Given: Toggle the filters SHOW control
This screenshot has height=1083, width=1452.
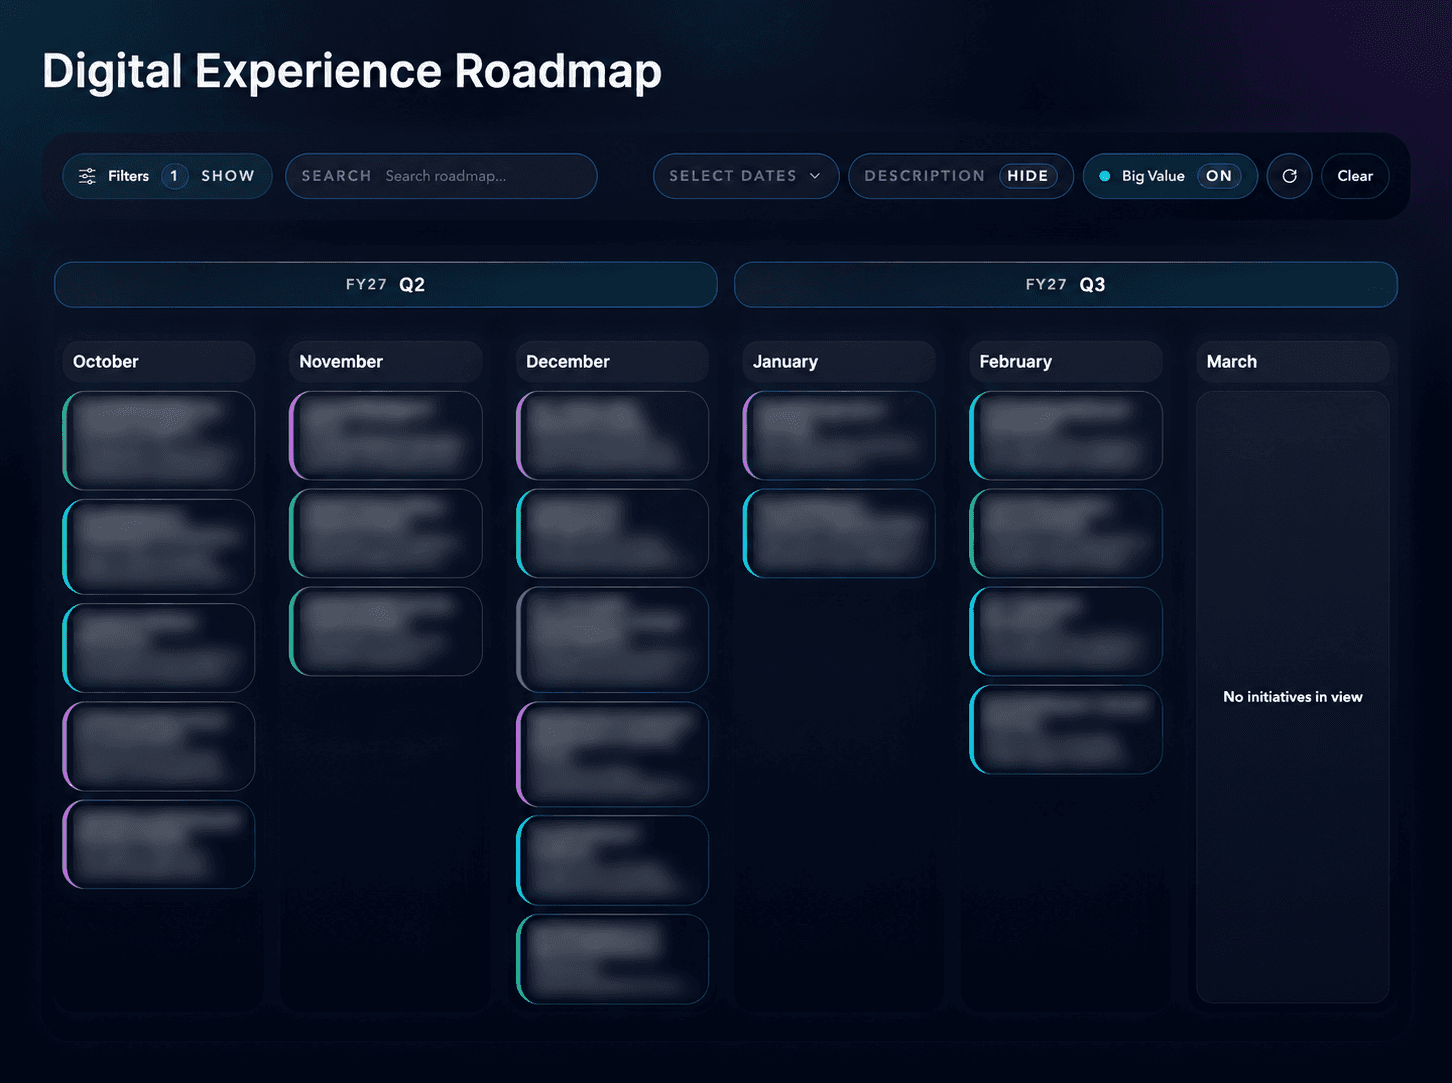Looking at the screenshot, I should point(228,176).
